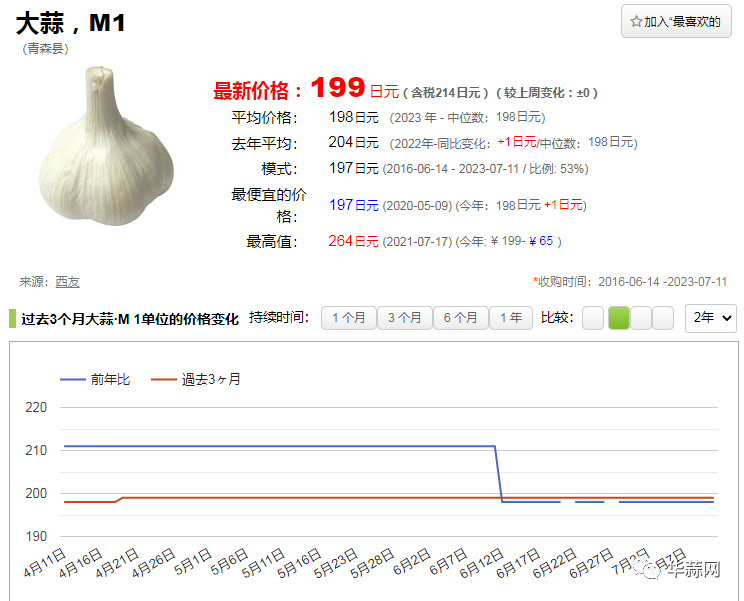
Task: Click the 含税214日元 tax-included text
Action: [446, 92]
